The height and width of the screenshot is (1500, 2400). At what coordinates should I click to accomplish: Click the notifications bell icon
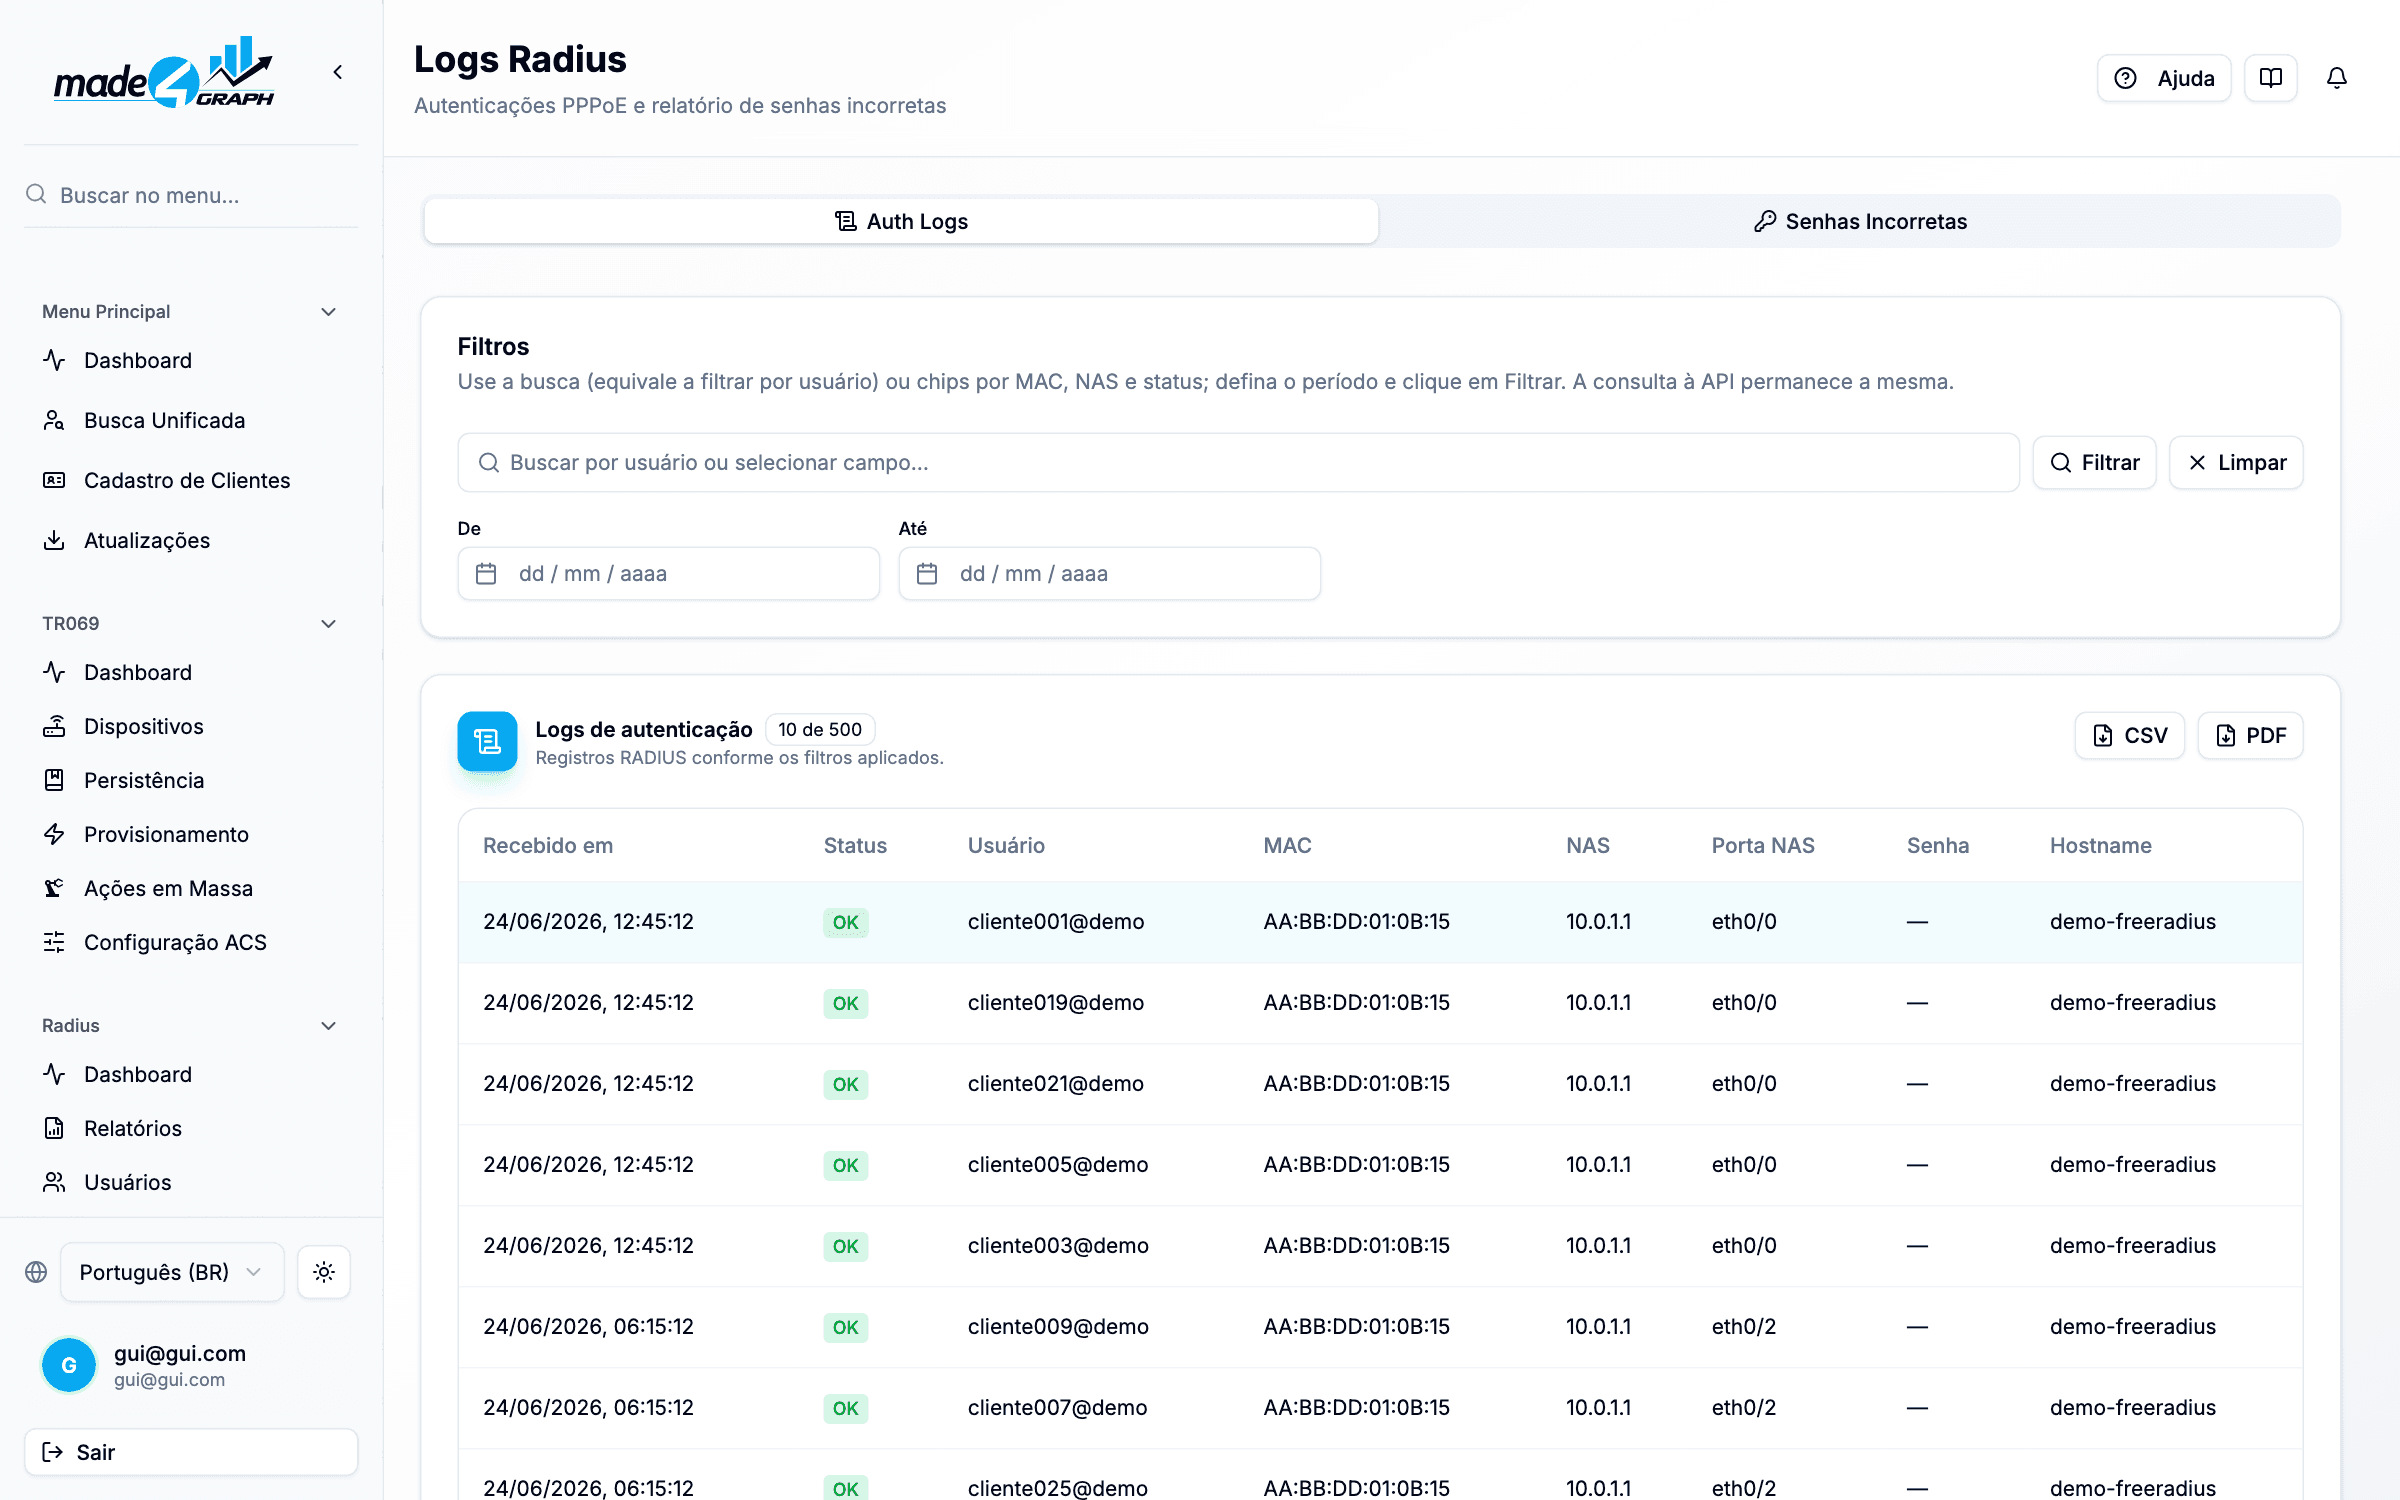pyautogui.click(x=2336, y=78)
